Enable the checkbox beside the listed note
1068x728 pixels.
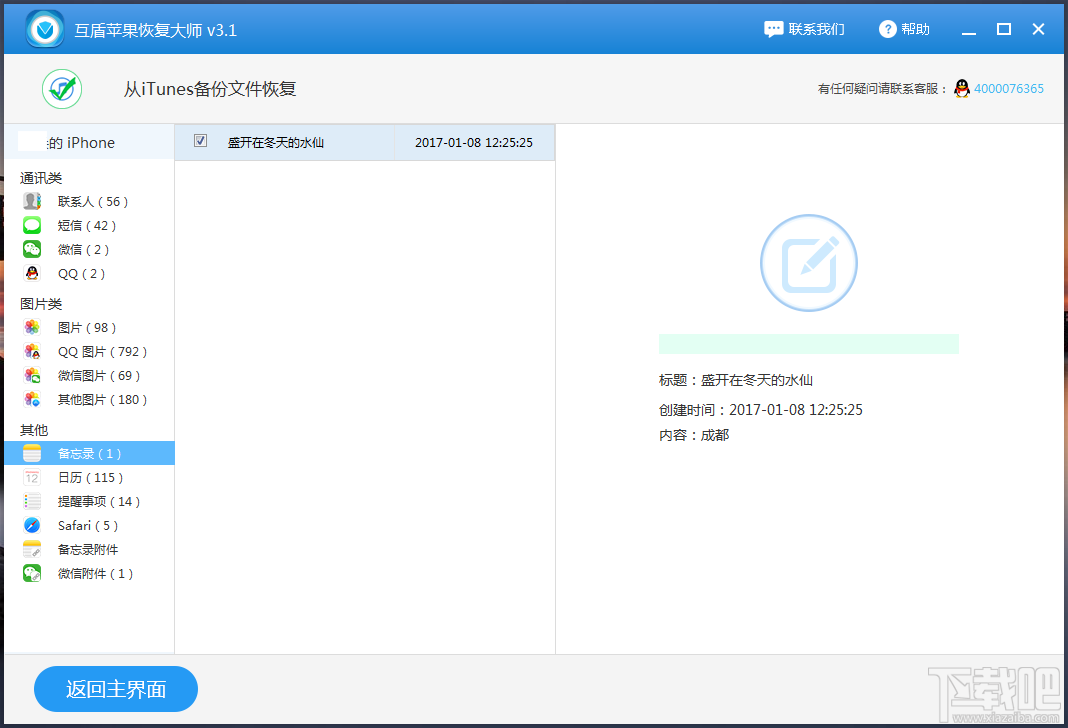pyautogui.click(x=200, y=142)
